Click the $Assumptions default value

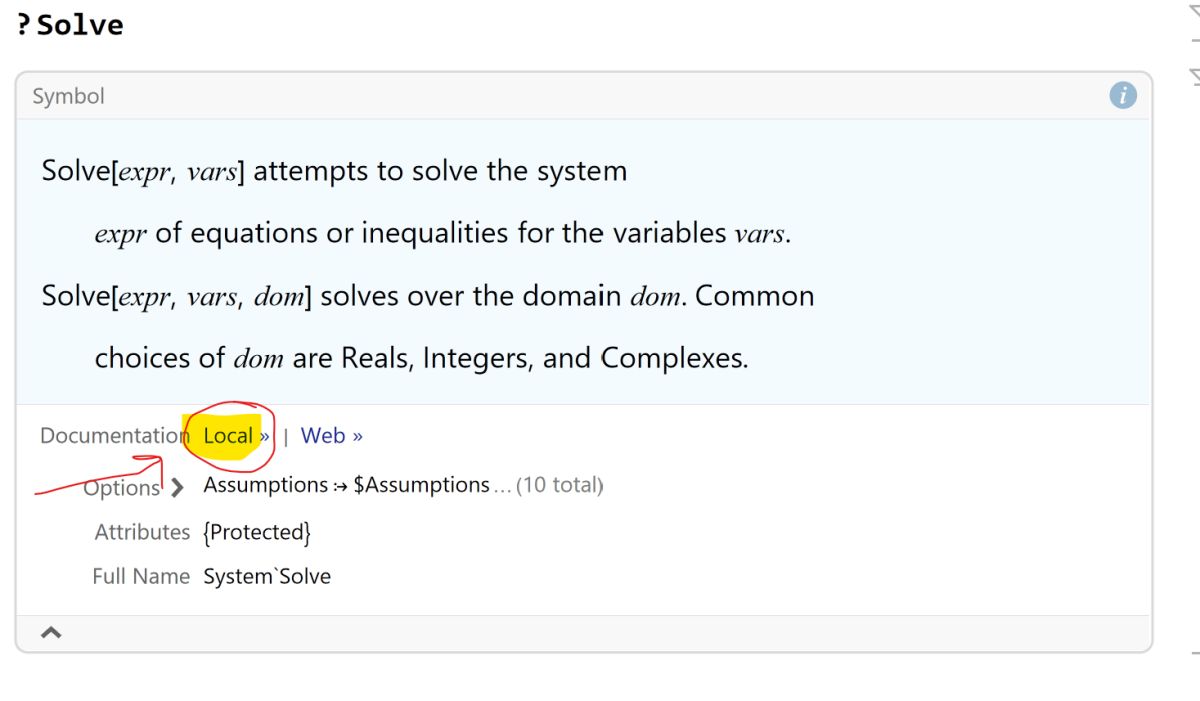point(421,485)
